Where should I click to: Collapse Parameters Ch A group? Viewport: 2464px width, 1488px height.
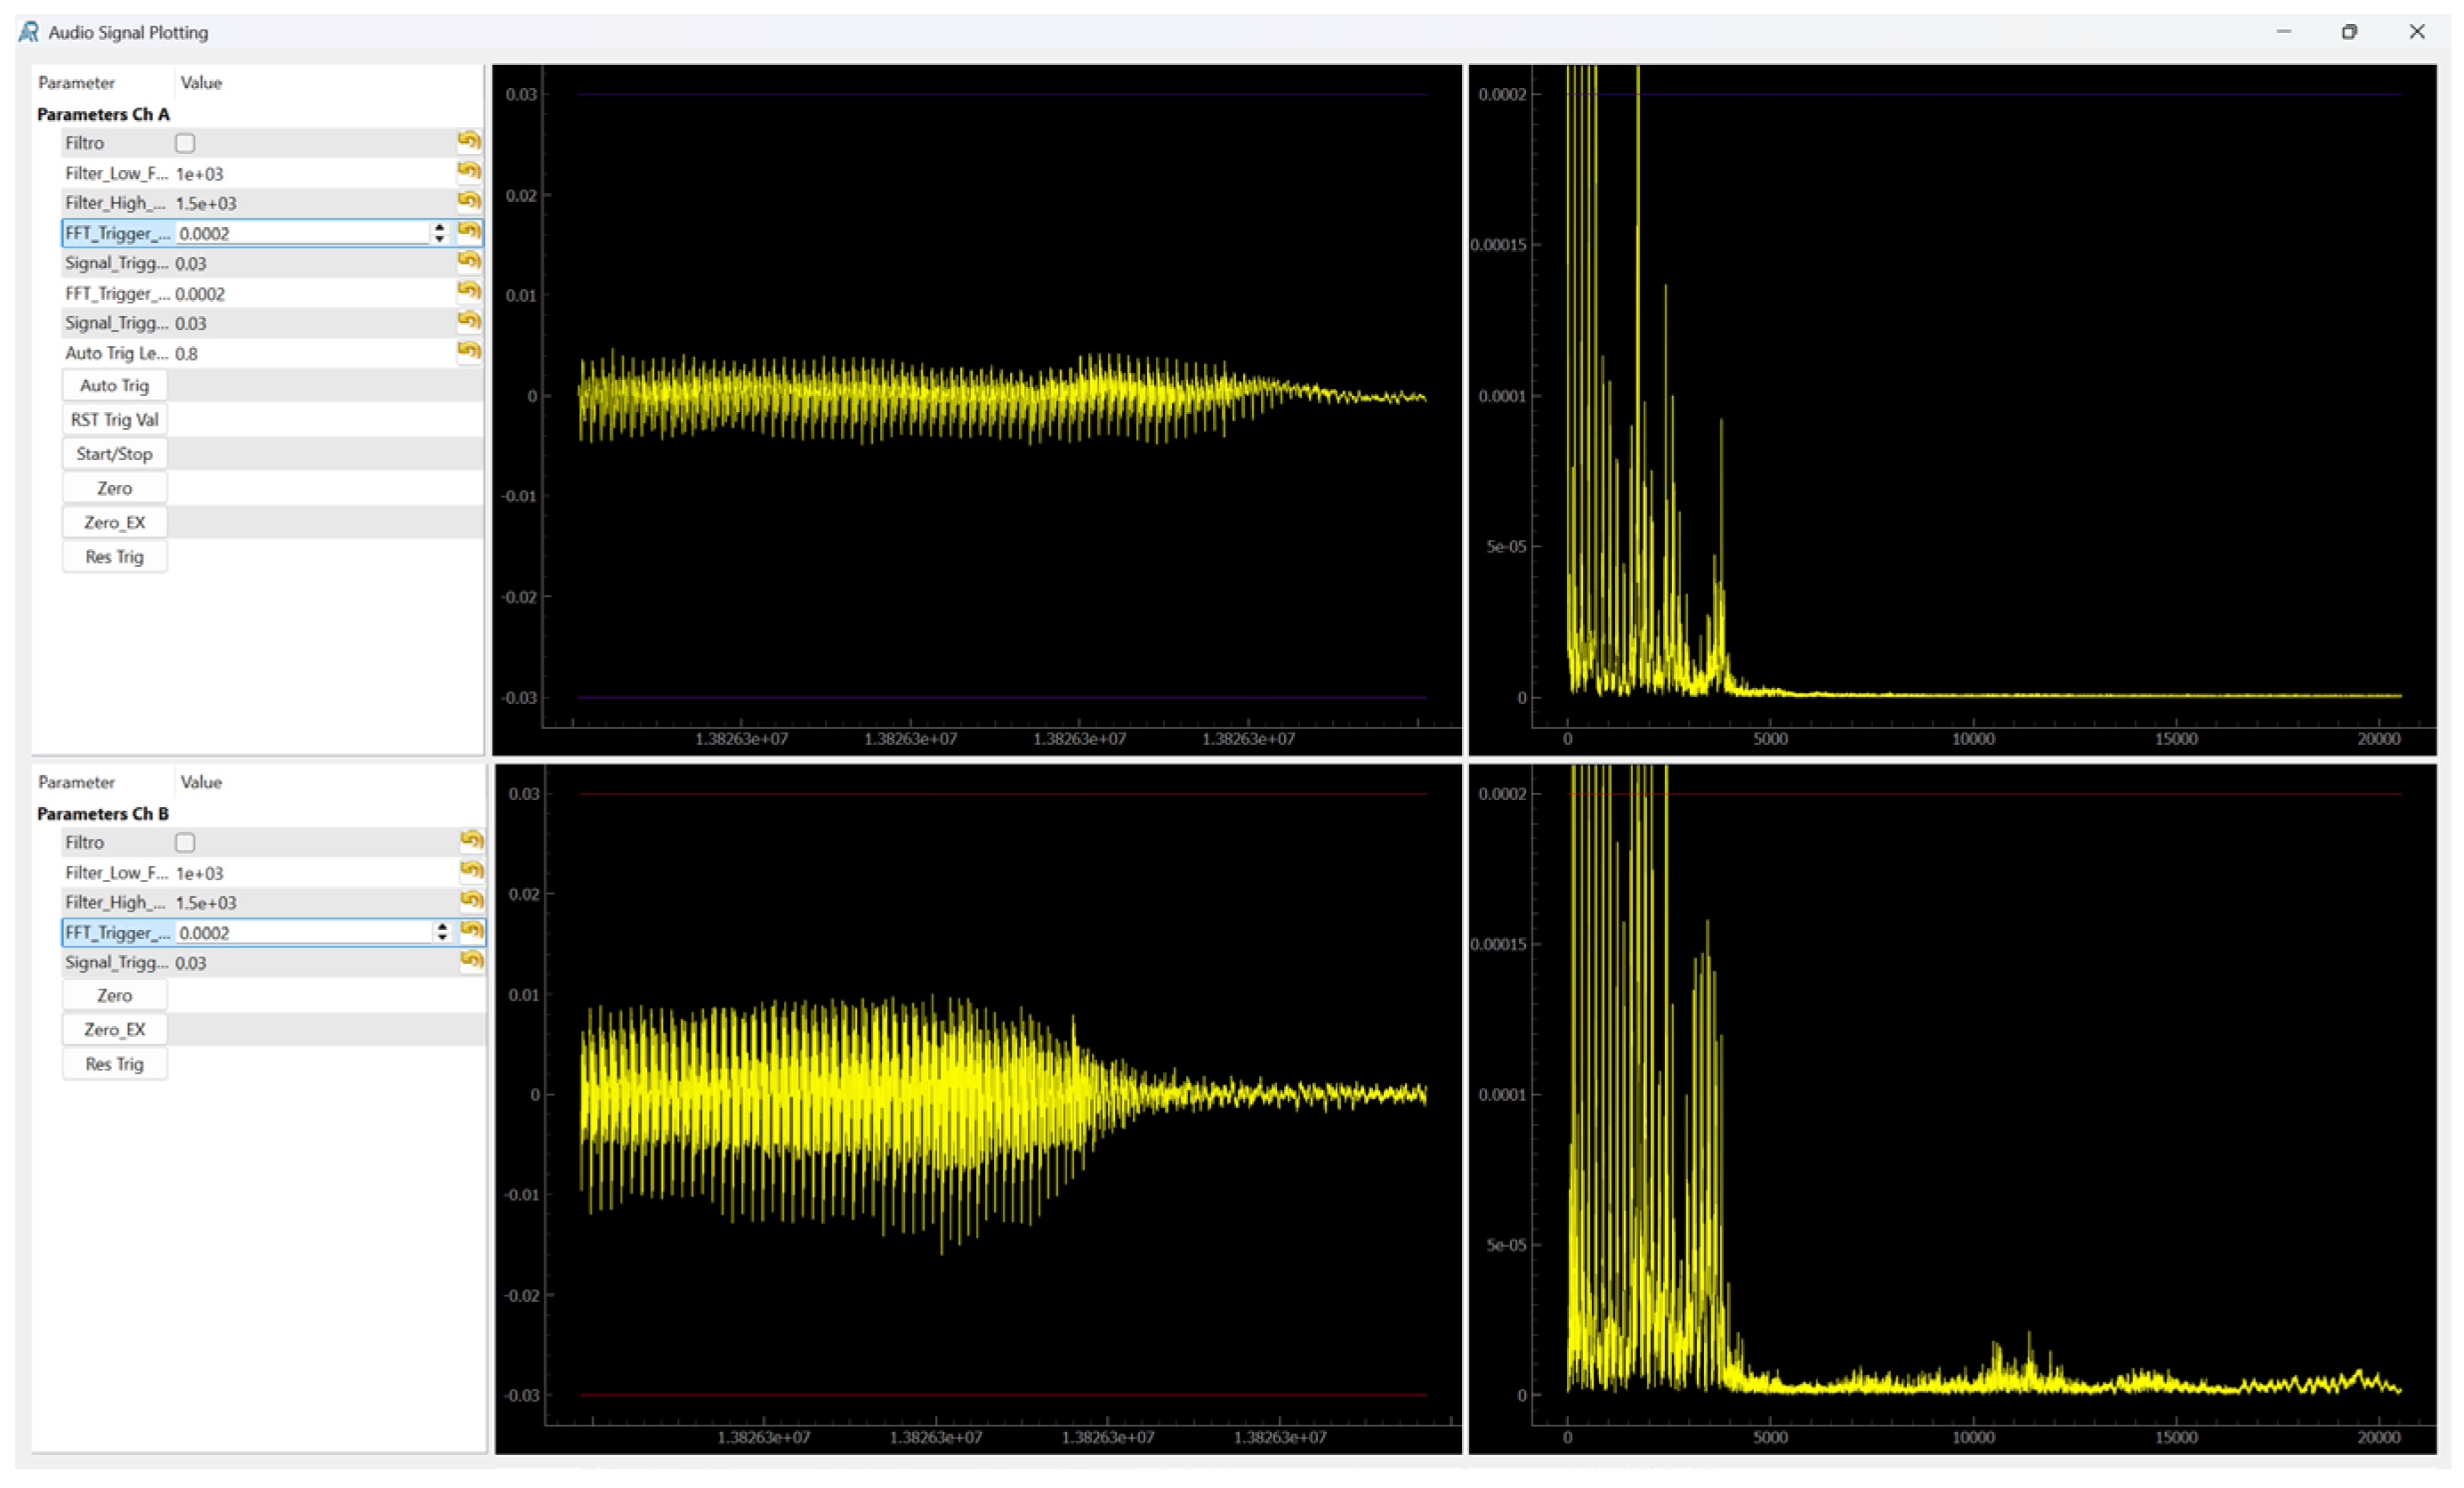coord(103,114)
